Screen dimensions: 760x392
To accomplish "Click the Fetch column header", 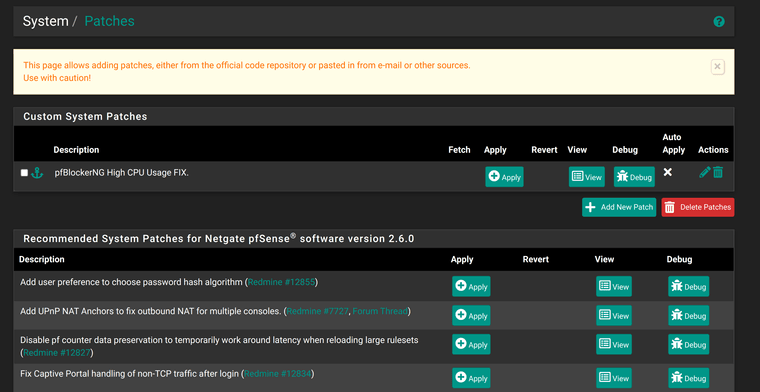I will pos(459,150).
